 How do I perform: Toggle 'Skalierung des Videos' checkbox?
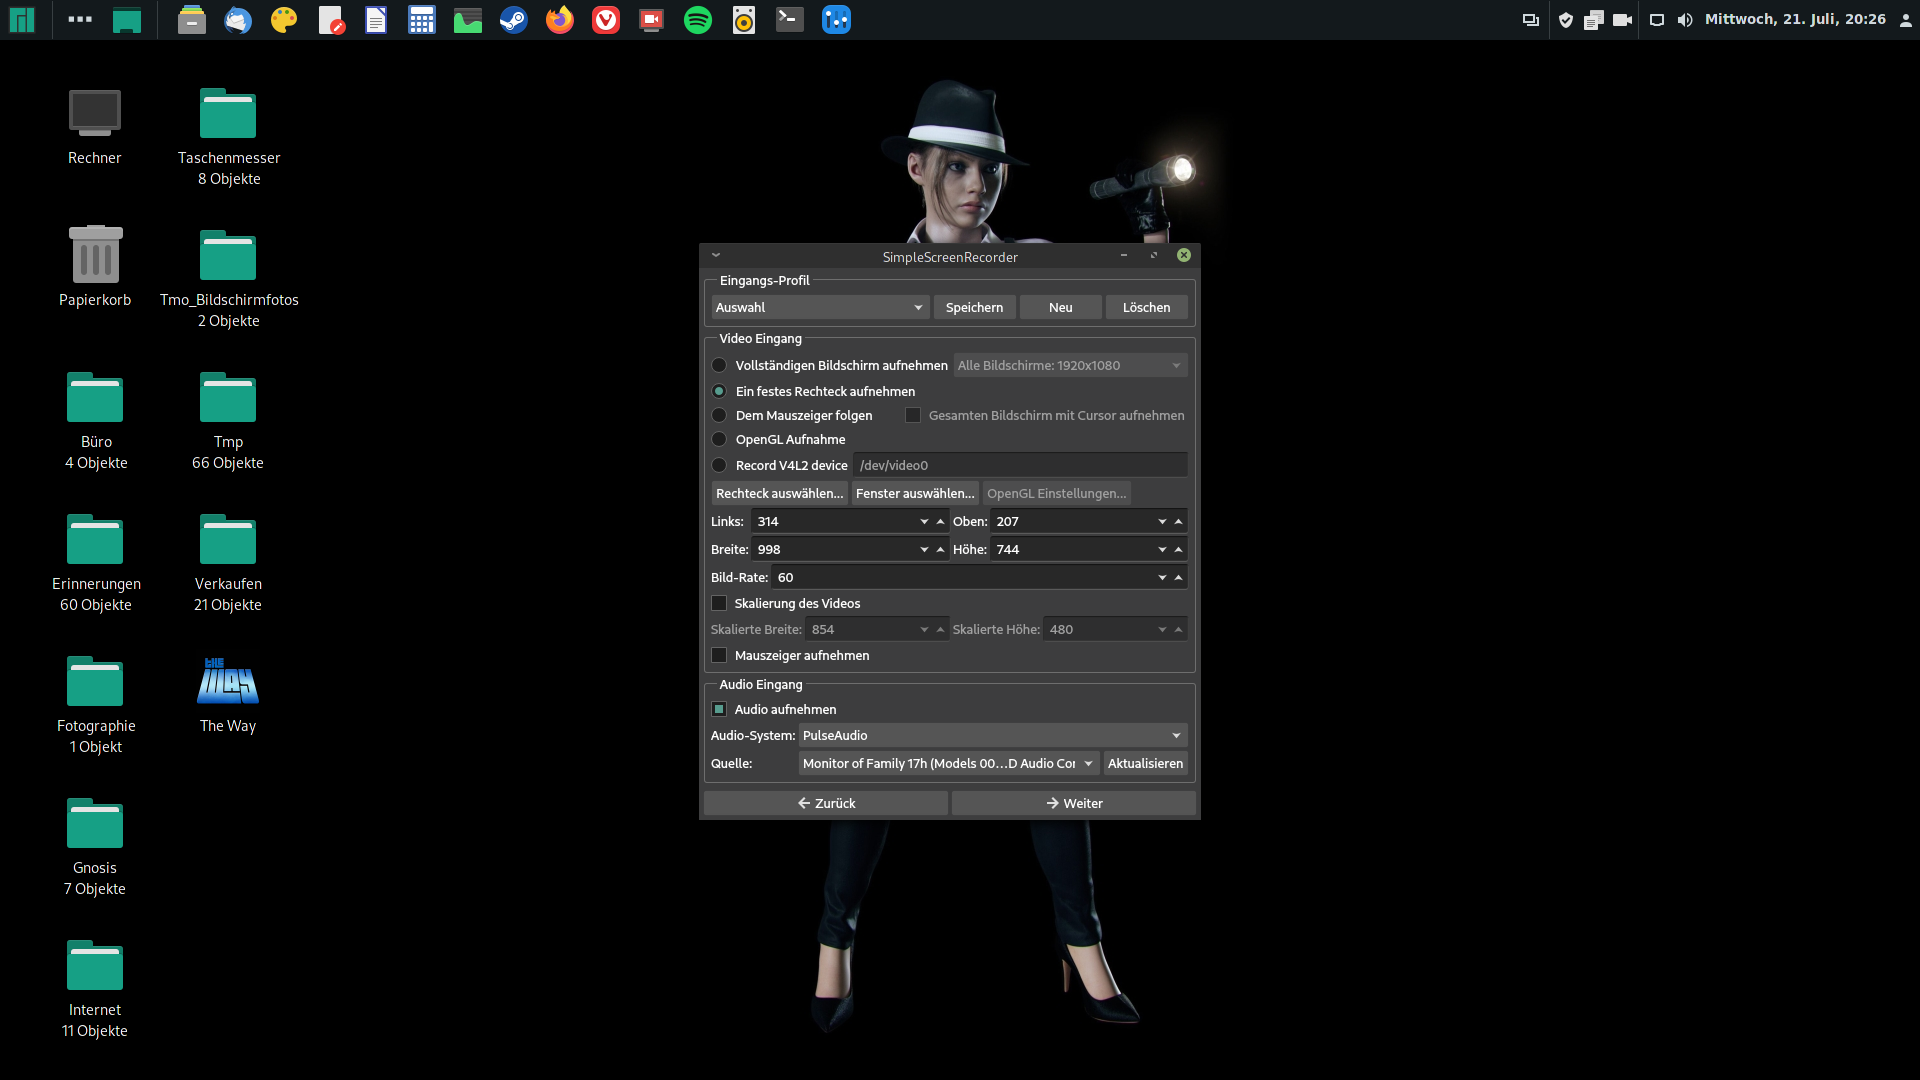coord(719,603)
